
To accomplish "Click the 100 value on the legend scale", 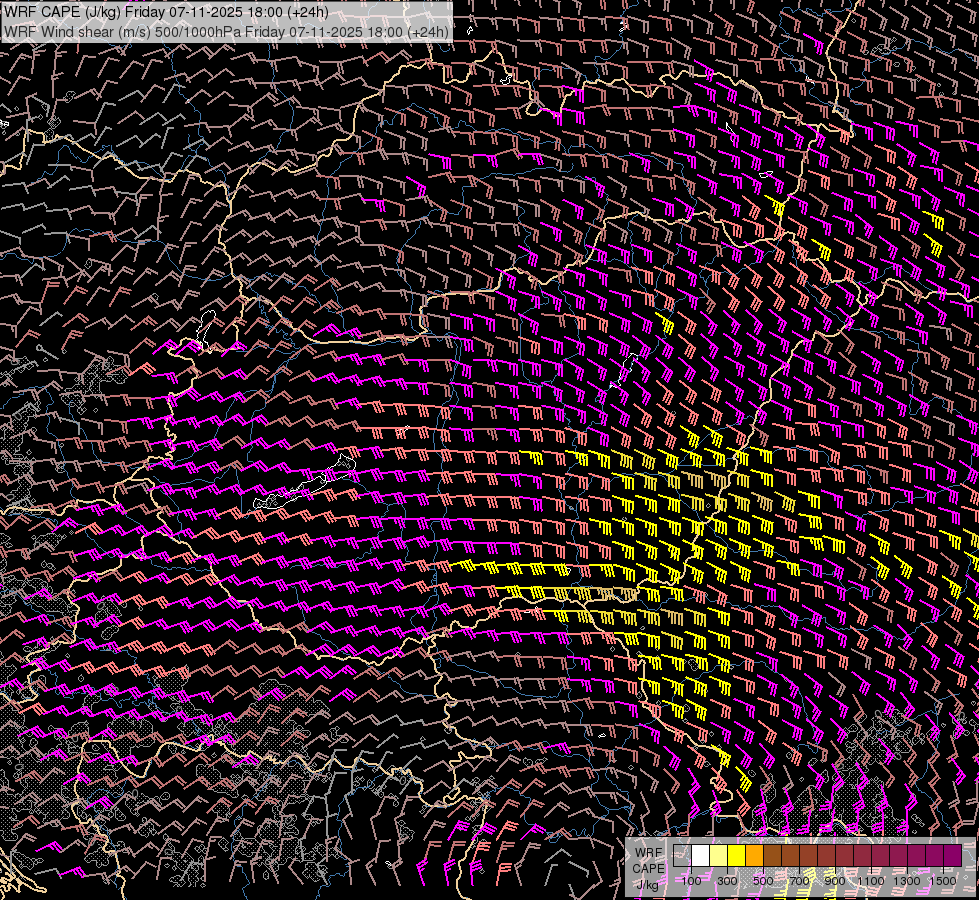I will (x=691, y=881).
